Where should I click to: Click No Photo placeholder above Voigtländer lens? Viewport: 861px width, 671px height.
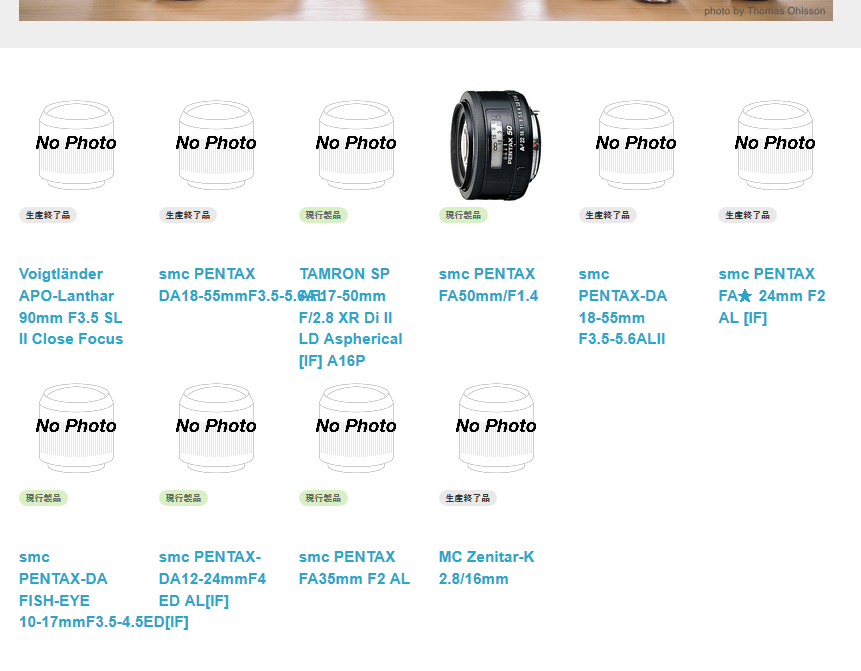(x=76, y=145)
